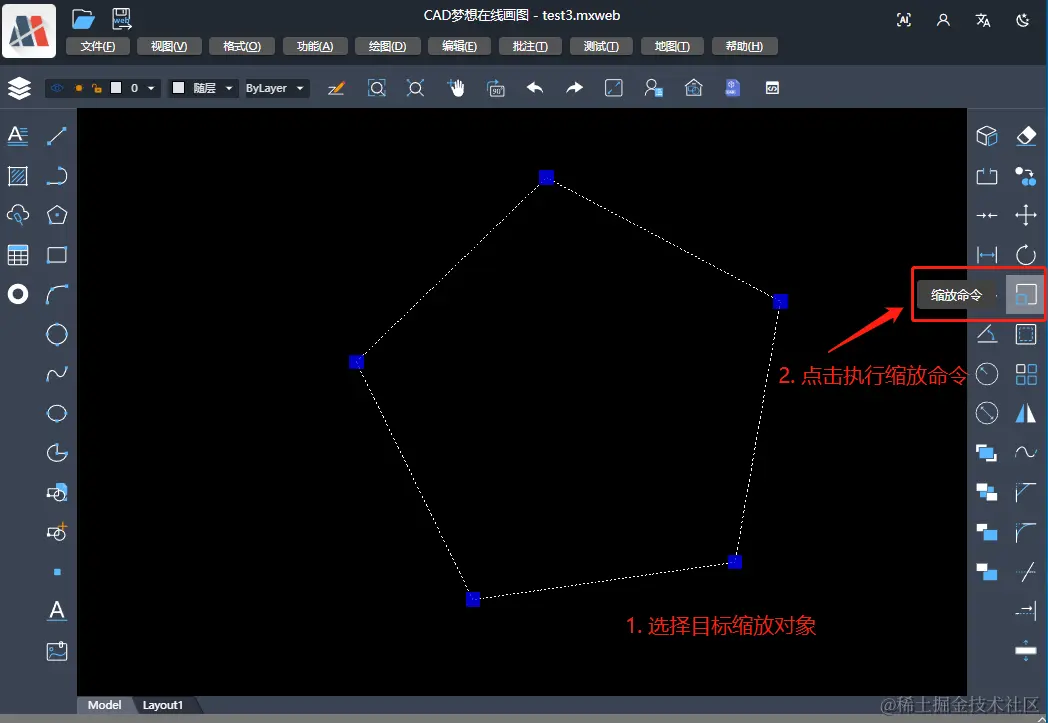Screen dimensions: 1048x723
Task: Switch to the Model tab
Action: (x=105, y=705)
